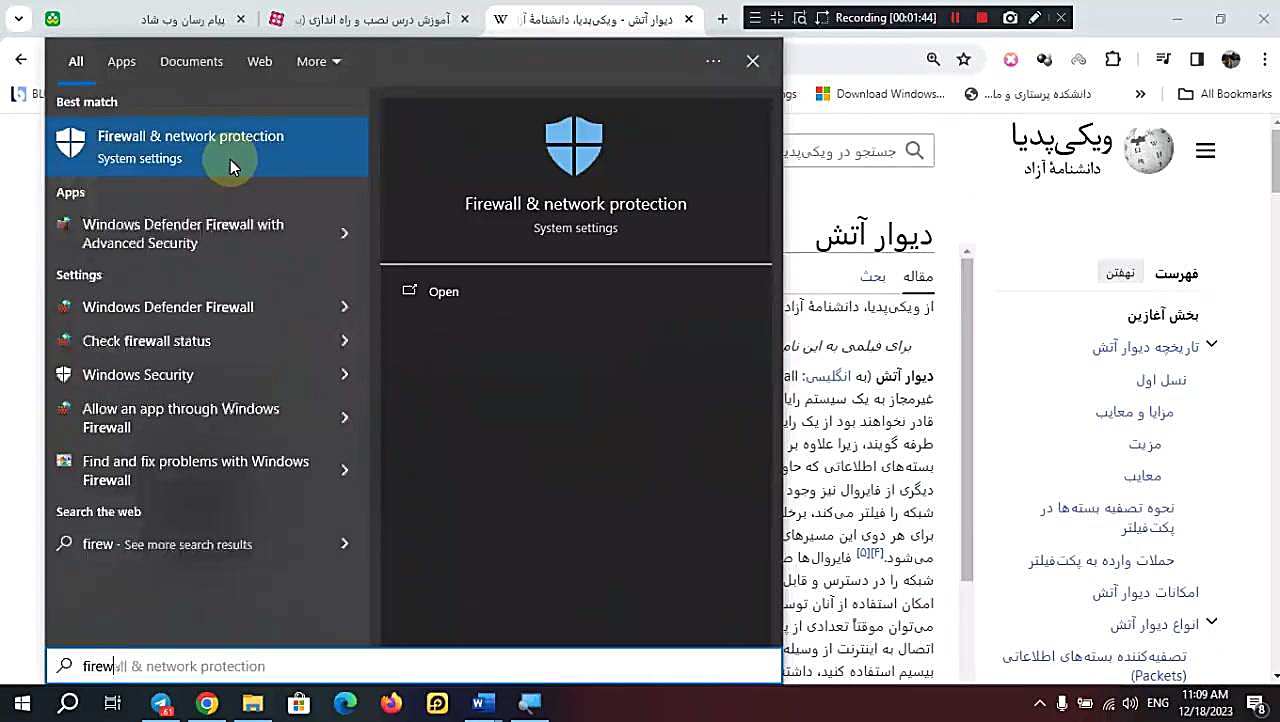Launch Firefox from the taskbar
The height and width of the screenshot is (722, 1280).
(391, 704)
